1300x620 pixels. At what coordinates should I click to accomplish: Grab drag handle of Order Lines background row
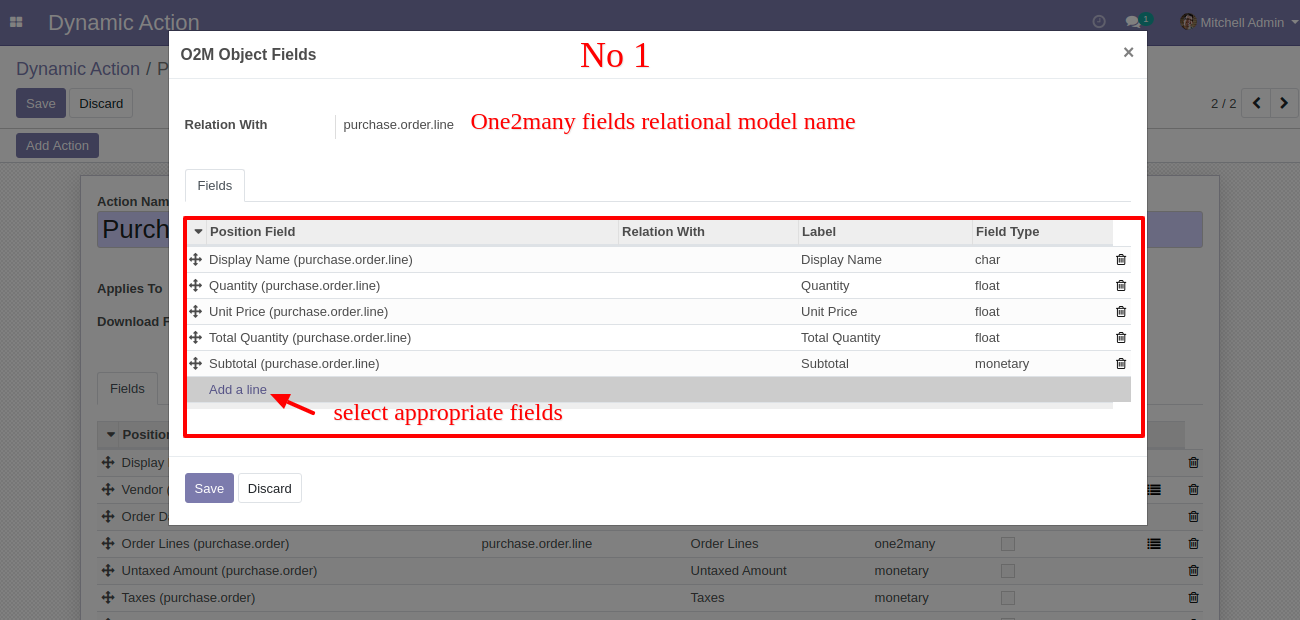point(108,544)
